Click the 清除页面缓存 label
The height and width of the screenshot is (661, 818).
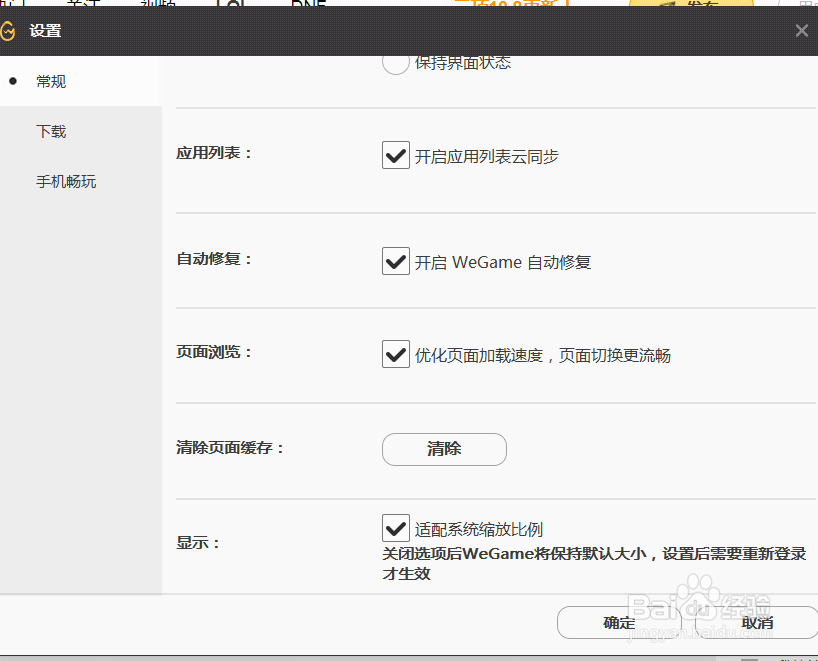(230, 448)
